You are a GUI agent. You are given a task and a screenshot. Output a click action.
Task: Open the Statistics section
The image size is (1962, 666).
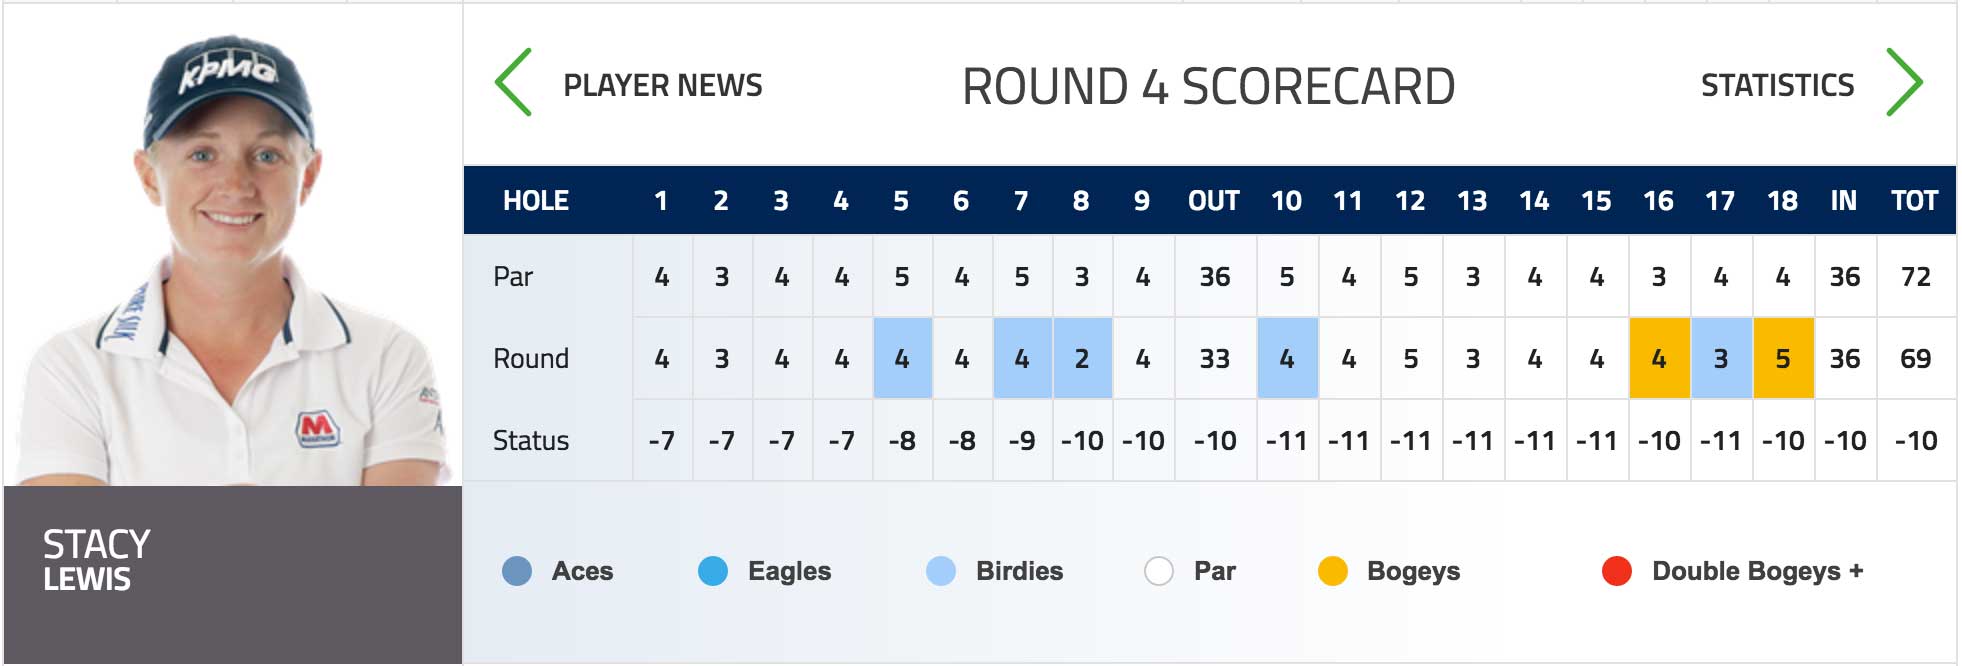point(1777,86)
